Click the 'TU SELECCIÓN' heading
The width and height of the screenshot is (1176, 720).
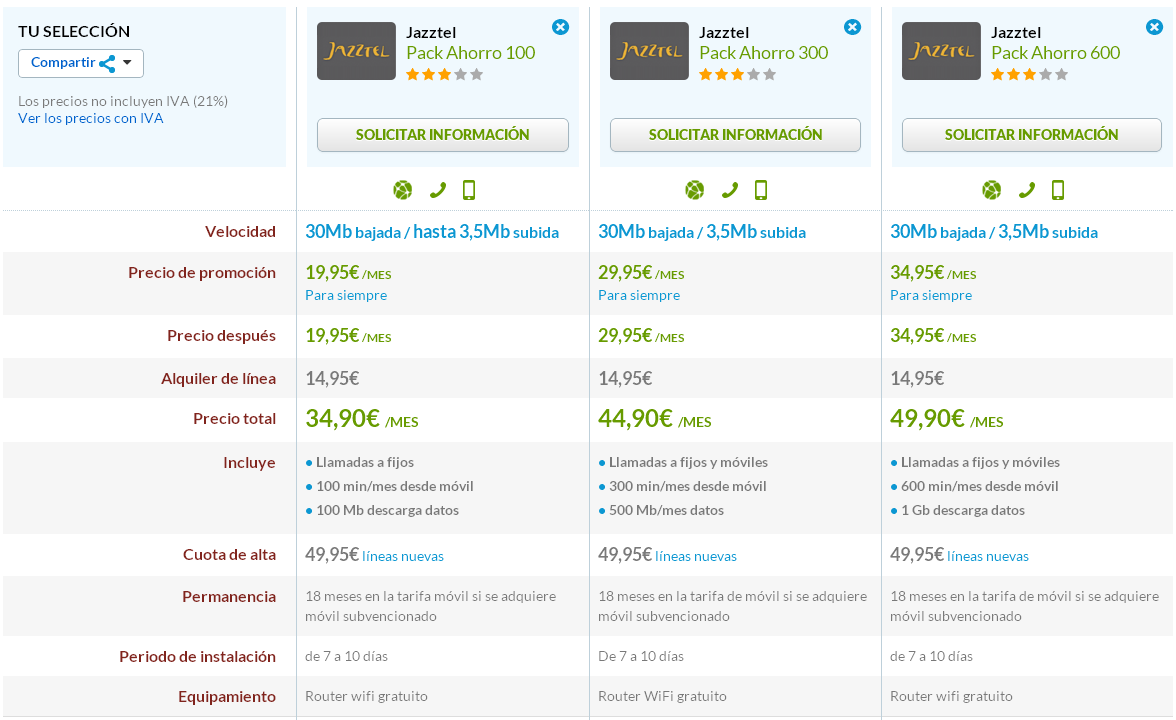[x=74, y=32]
